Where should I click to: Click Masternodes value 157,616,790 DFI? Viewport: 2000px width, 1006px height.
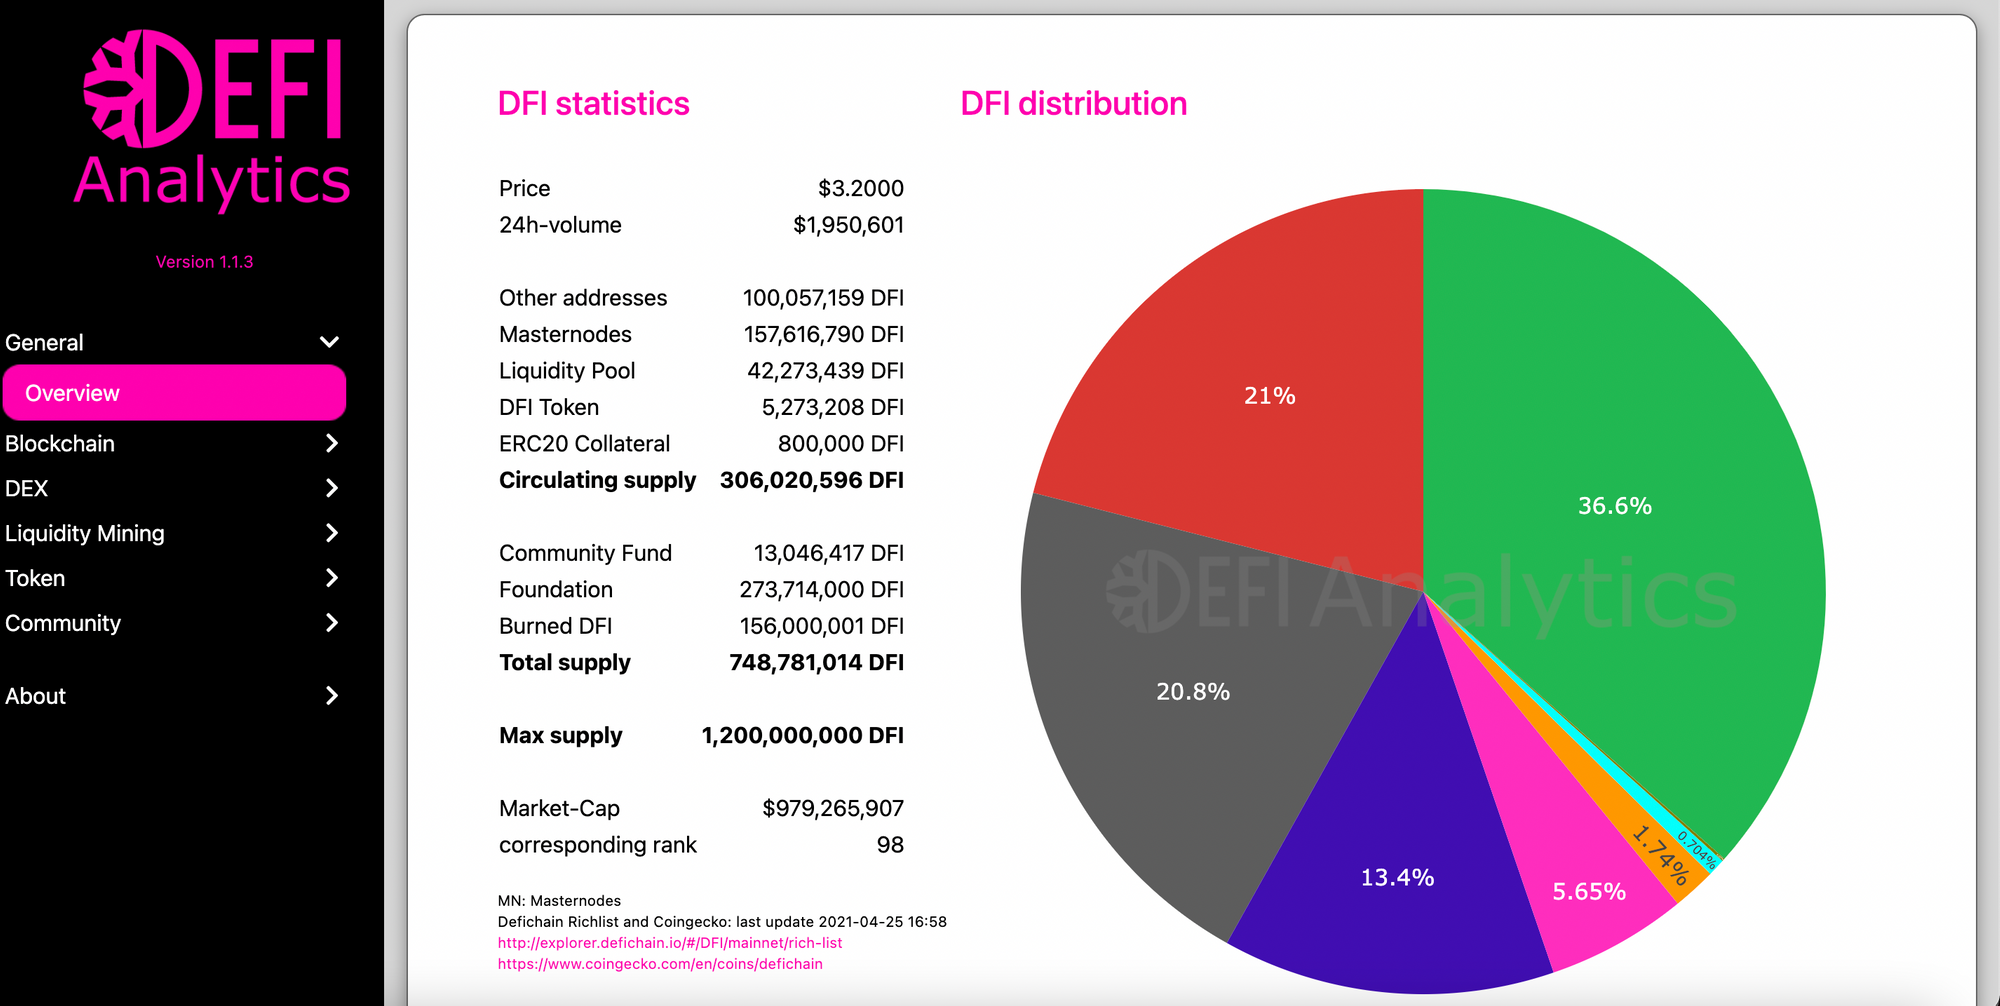click(823, 334)
